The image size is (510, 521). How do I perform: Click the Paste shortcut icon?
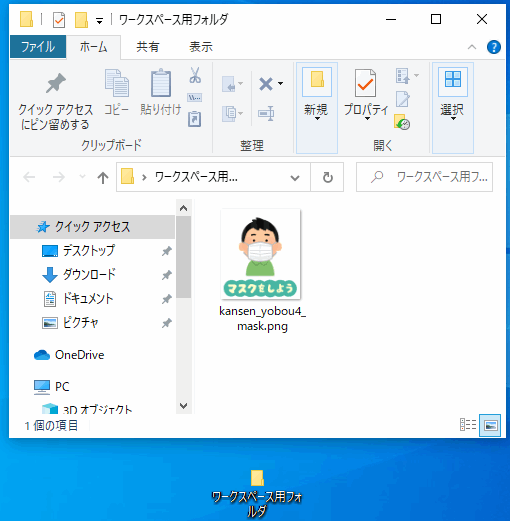[195, 119]
